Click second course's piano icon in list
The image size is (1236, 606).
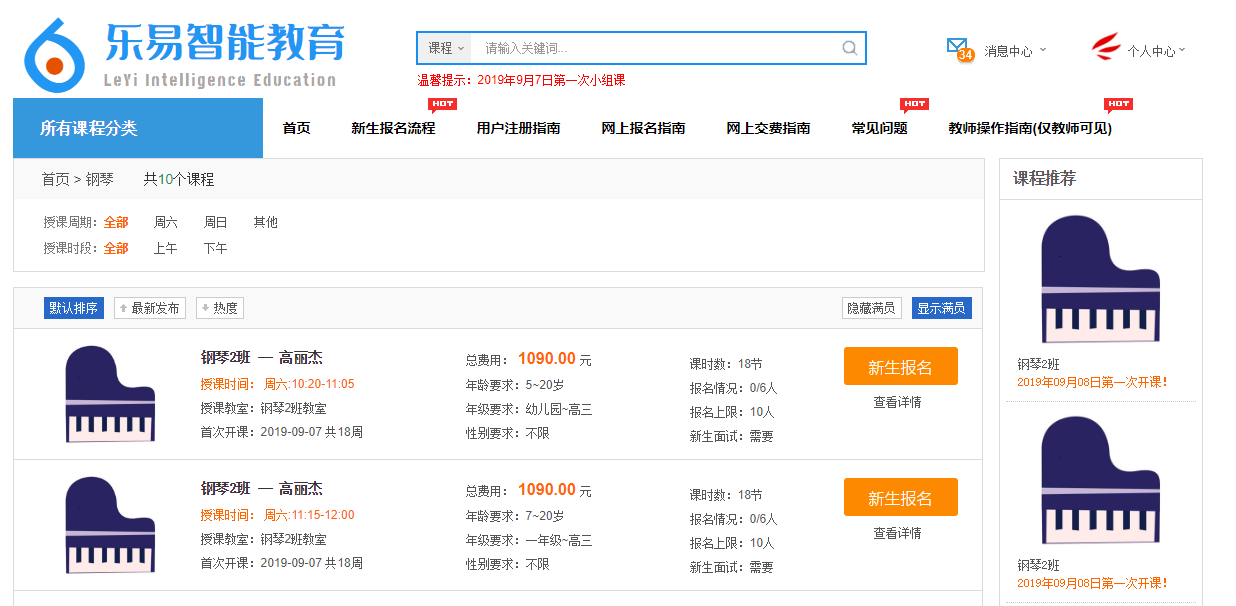(110, 525)
